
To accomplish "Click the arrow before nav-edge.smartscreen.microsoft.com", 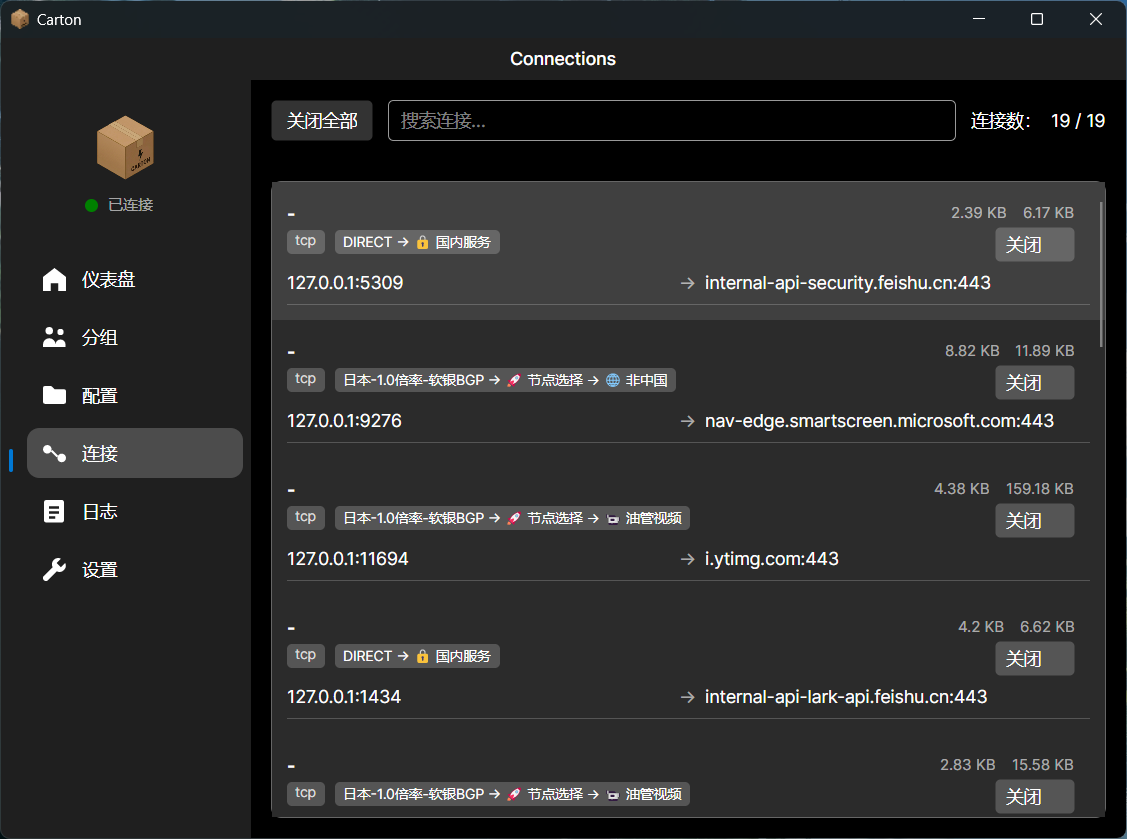I will 688,421.
